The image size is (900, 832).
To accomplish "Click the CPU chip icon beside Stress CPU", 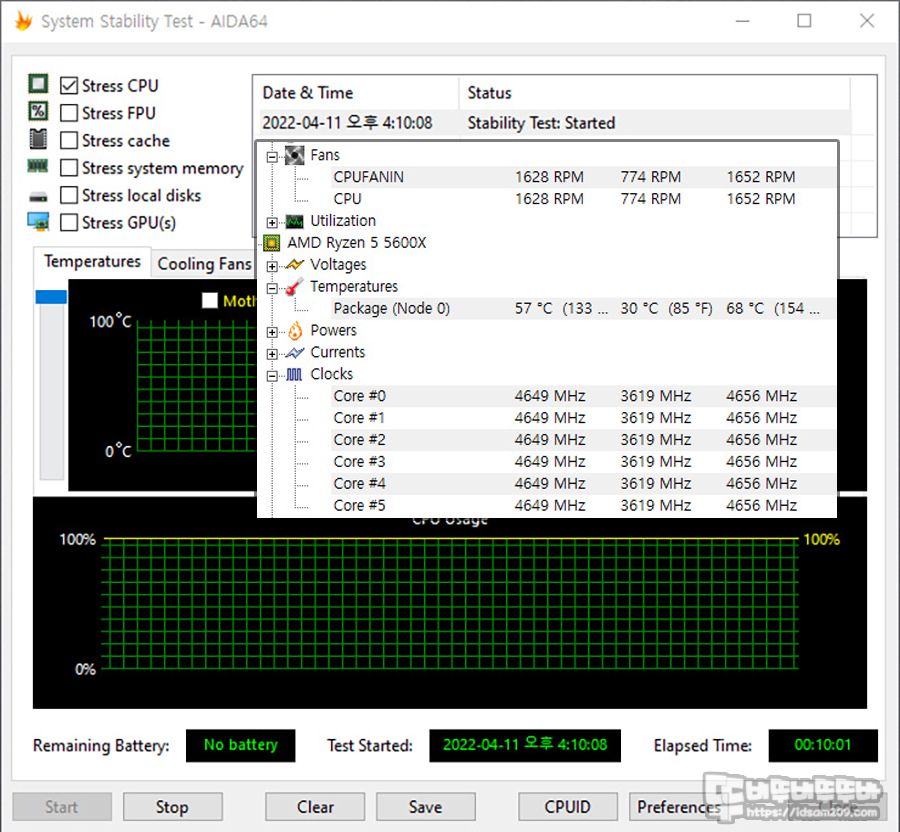I will point(38,84).
